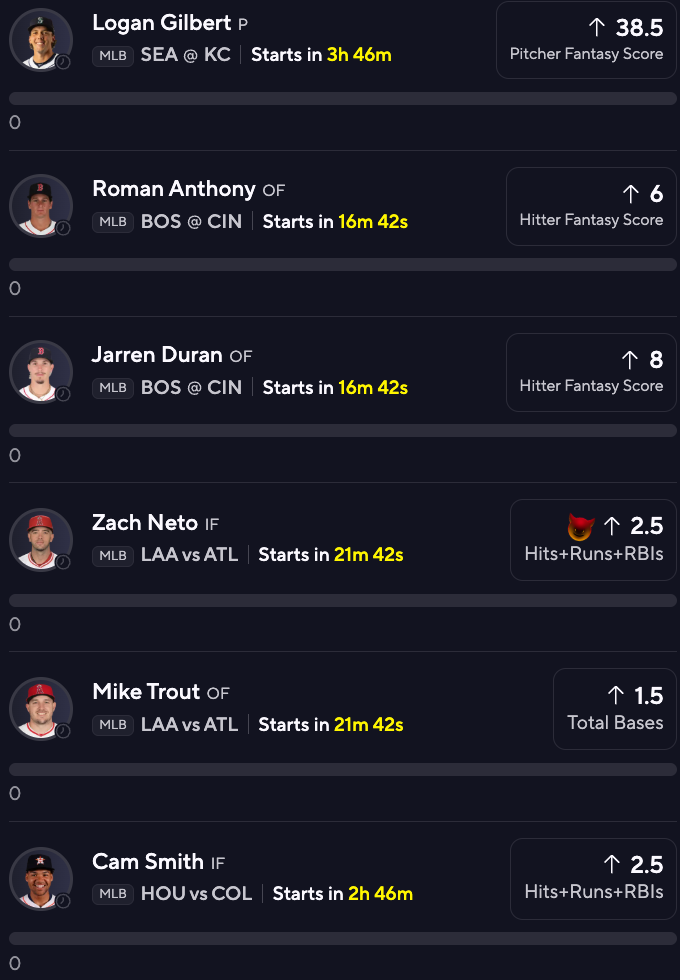Open Zach Neto's player headshot
680x980 pixels.
click(41, 540)
